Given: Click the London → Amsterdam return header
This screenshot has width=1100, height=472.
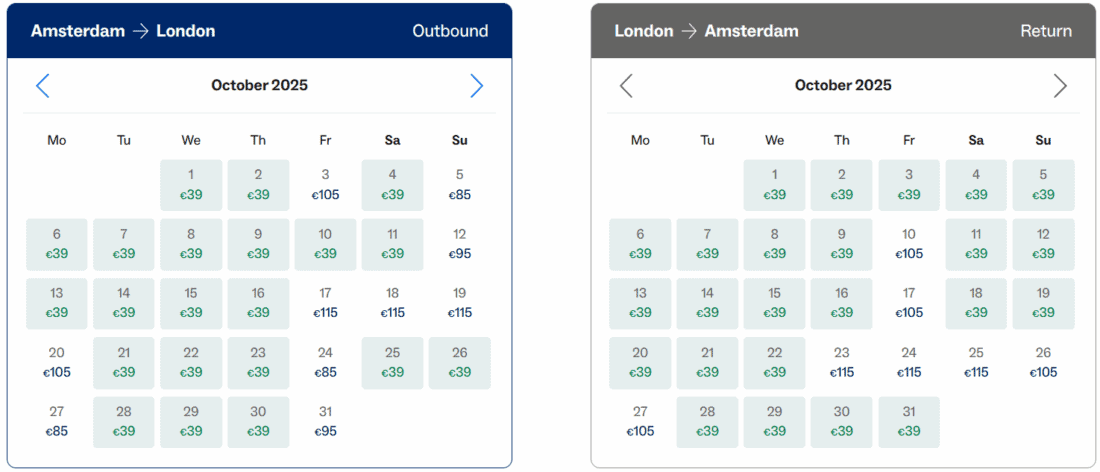Looking at the screenshot, I should click(706, 31).
